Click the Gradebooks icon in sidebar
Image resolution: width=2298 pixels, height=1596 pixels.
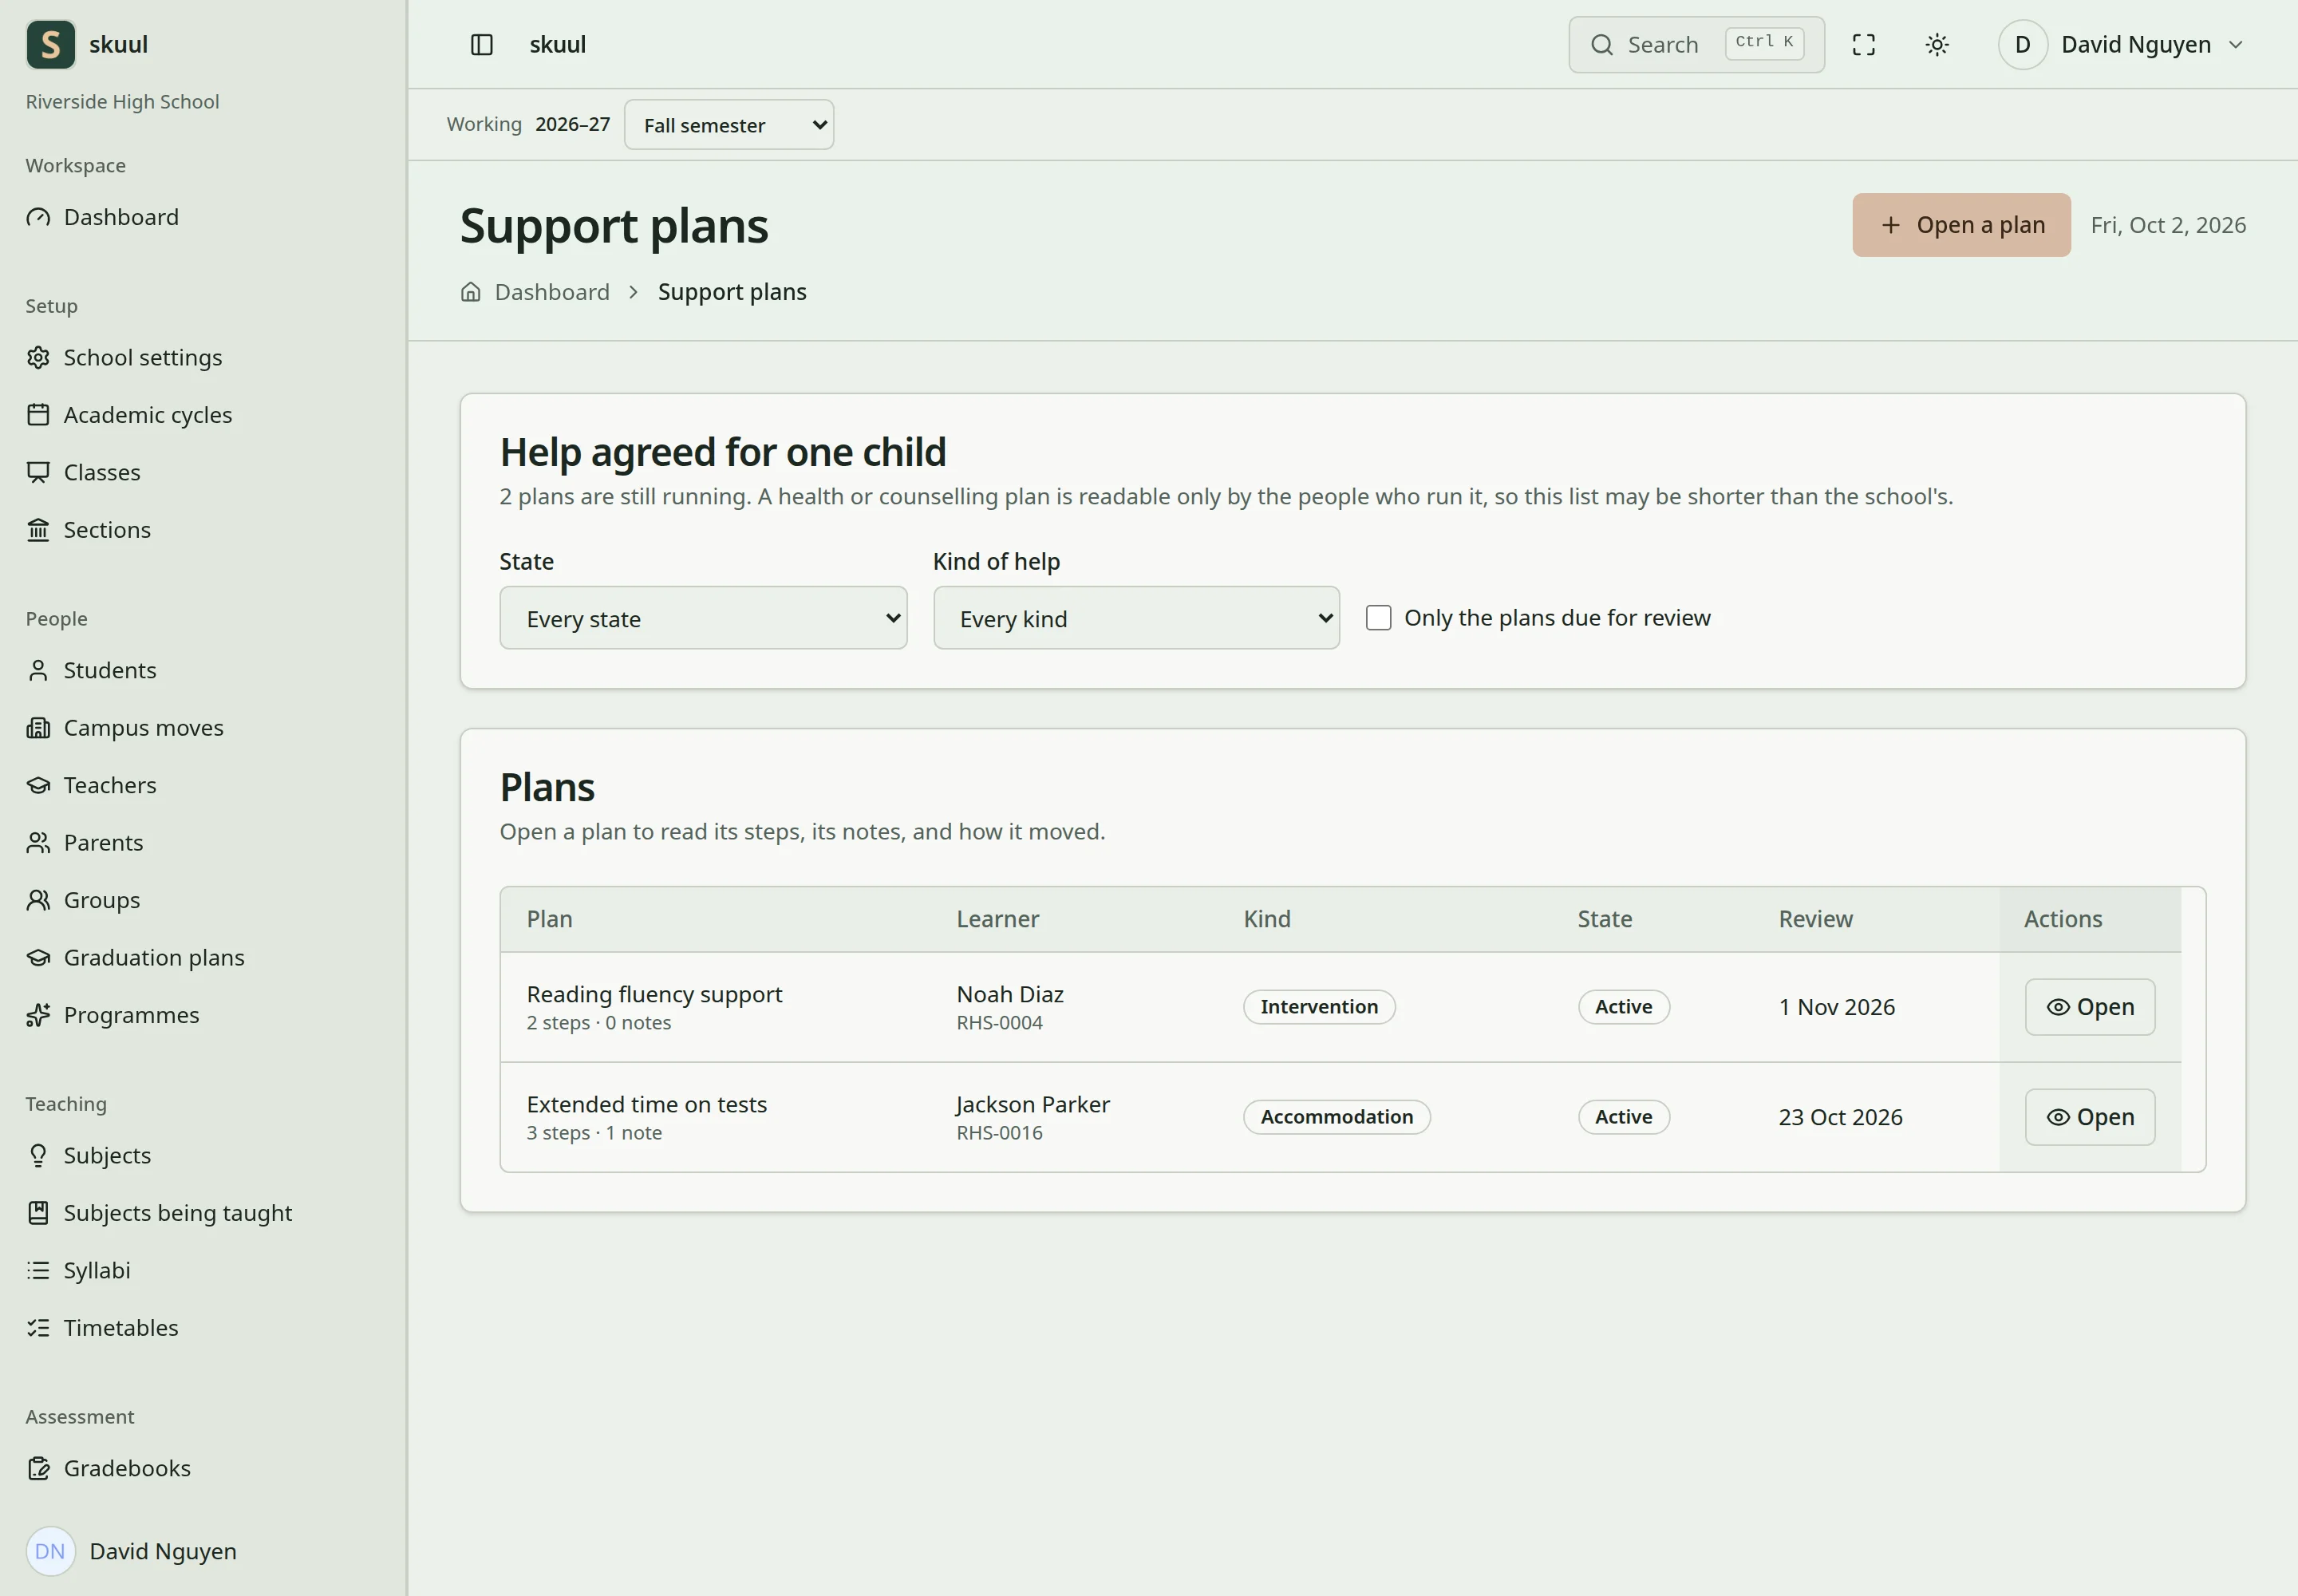(x=38, y=1468)
